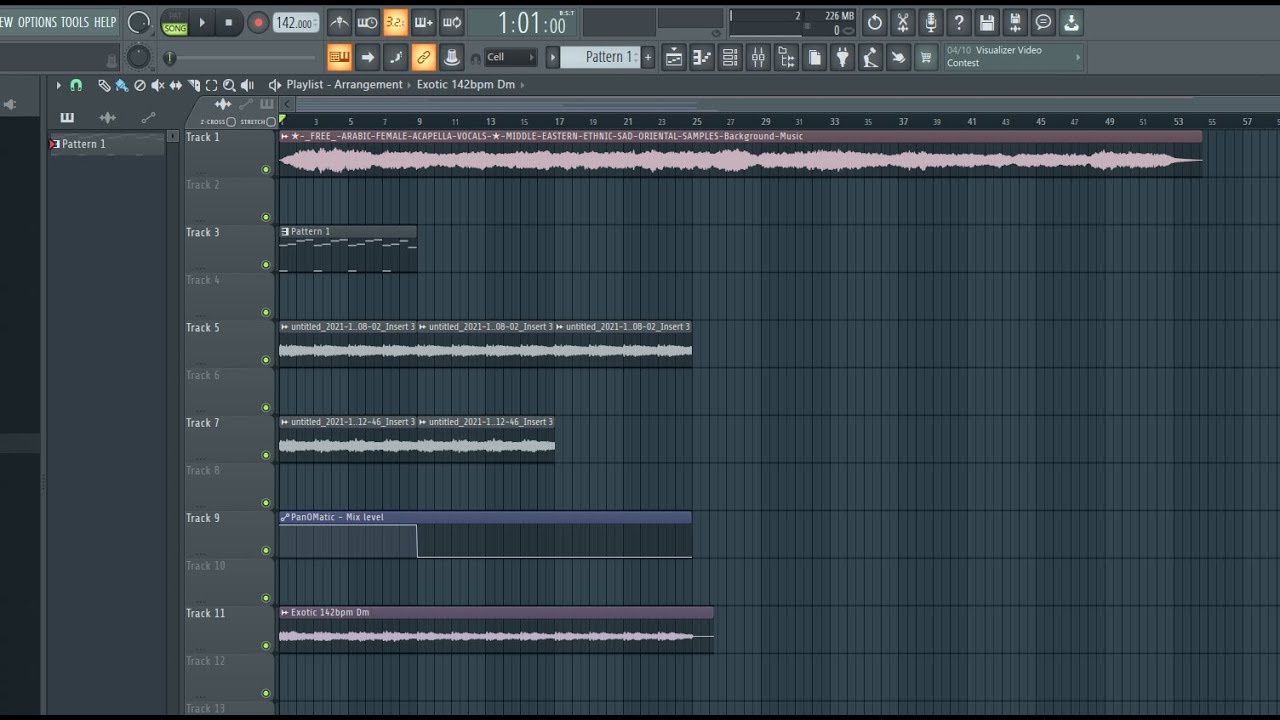Toggle the STRETCH option
Screen dimensions: 1280x720
[271, 122]
